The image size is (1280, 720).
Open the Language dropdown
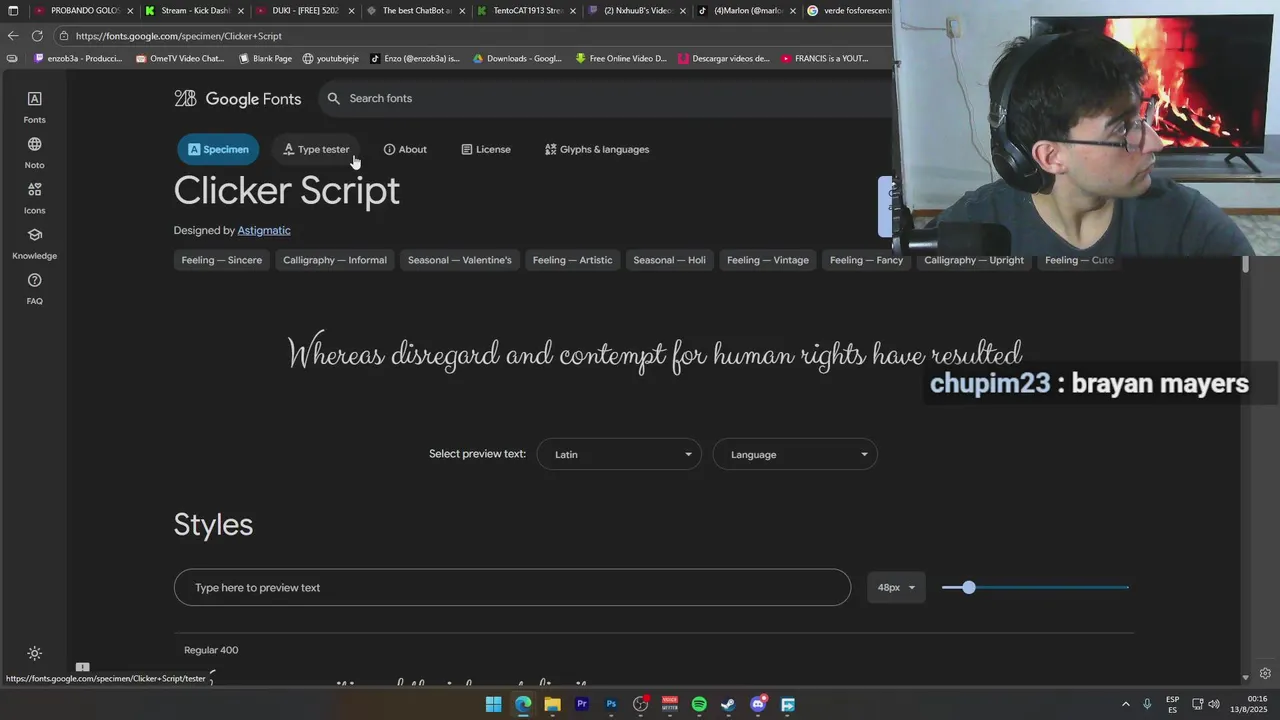tap(795, 454)
